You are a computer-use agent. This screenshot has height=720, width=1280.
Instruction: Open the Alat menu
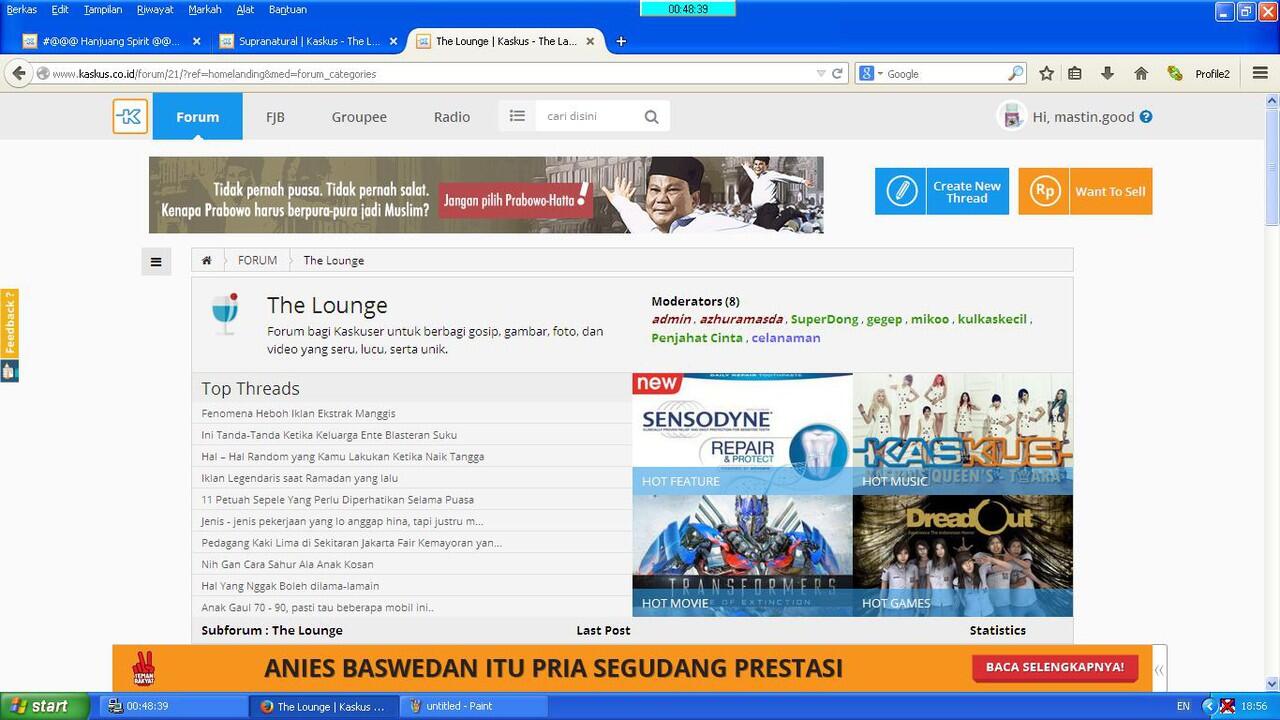point(245,9)
